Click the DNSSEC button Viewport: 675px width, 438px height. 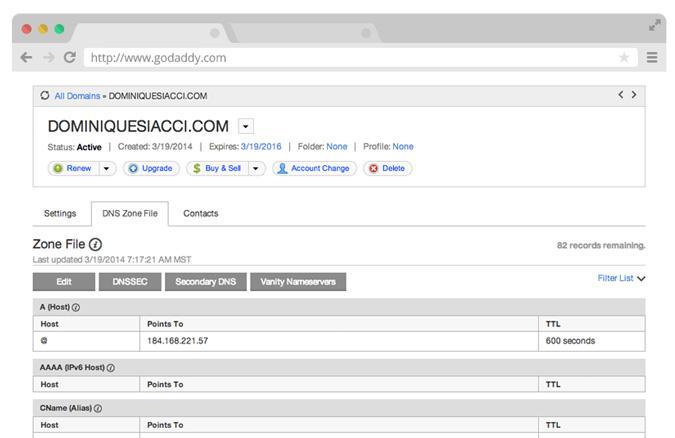click(130, 282)
